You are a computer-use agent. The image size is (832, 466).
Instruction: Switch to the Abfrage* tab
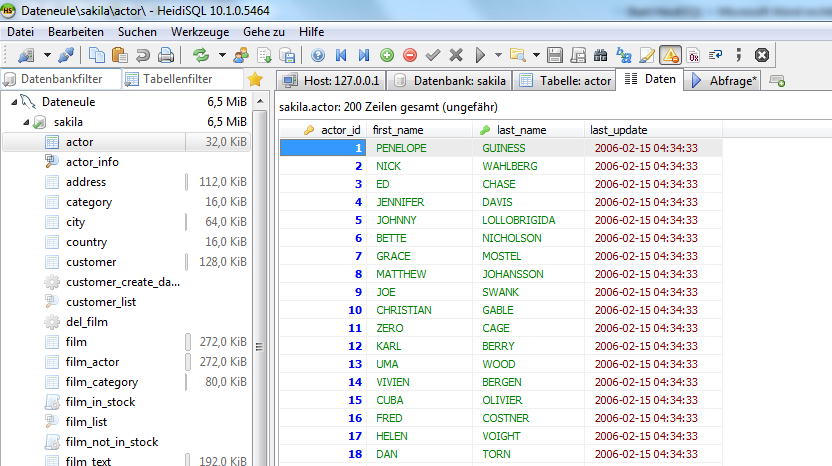point(724,80)
